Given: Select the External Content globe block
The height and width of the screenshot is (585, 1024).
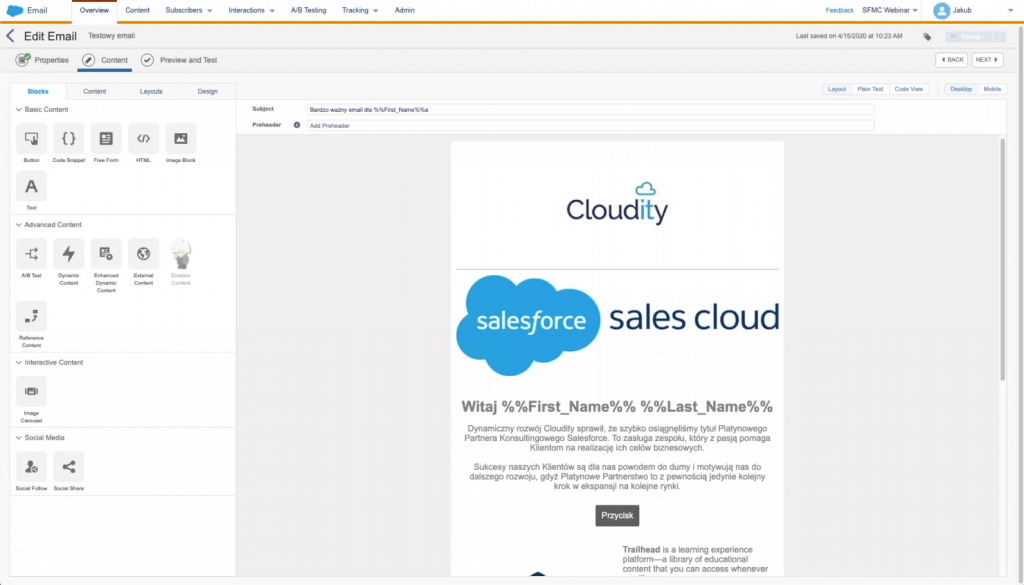Looking at the screenshot, I should [x=143, y=254].
